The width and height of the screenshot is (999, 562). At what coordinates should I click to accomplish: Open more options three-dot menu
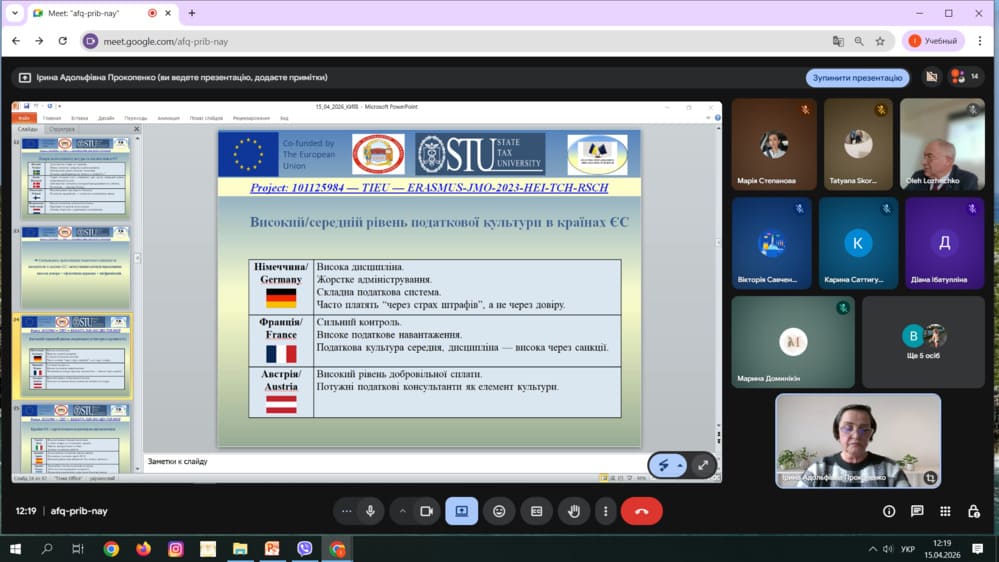tap(605, 511)
